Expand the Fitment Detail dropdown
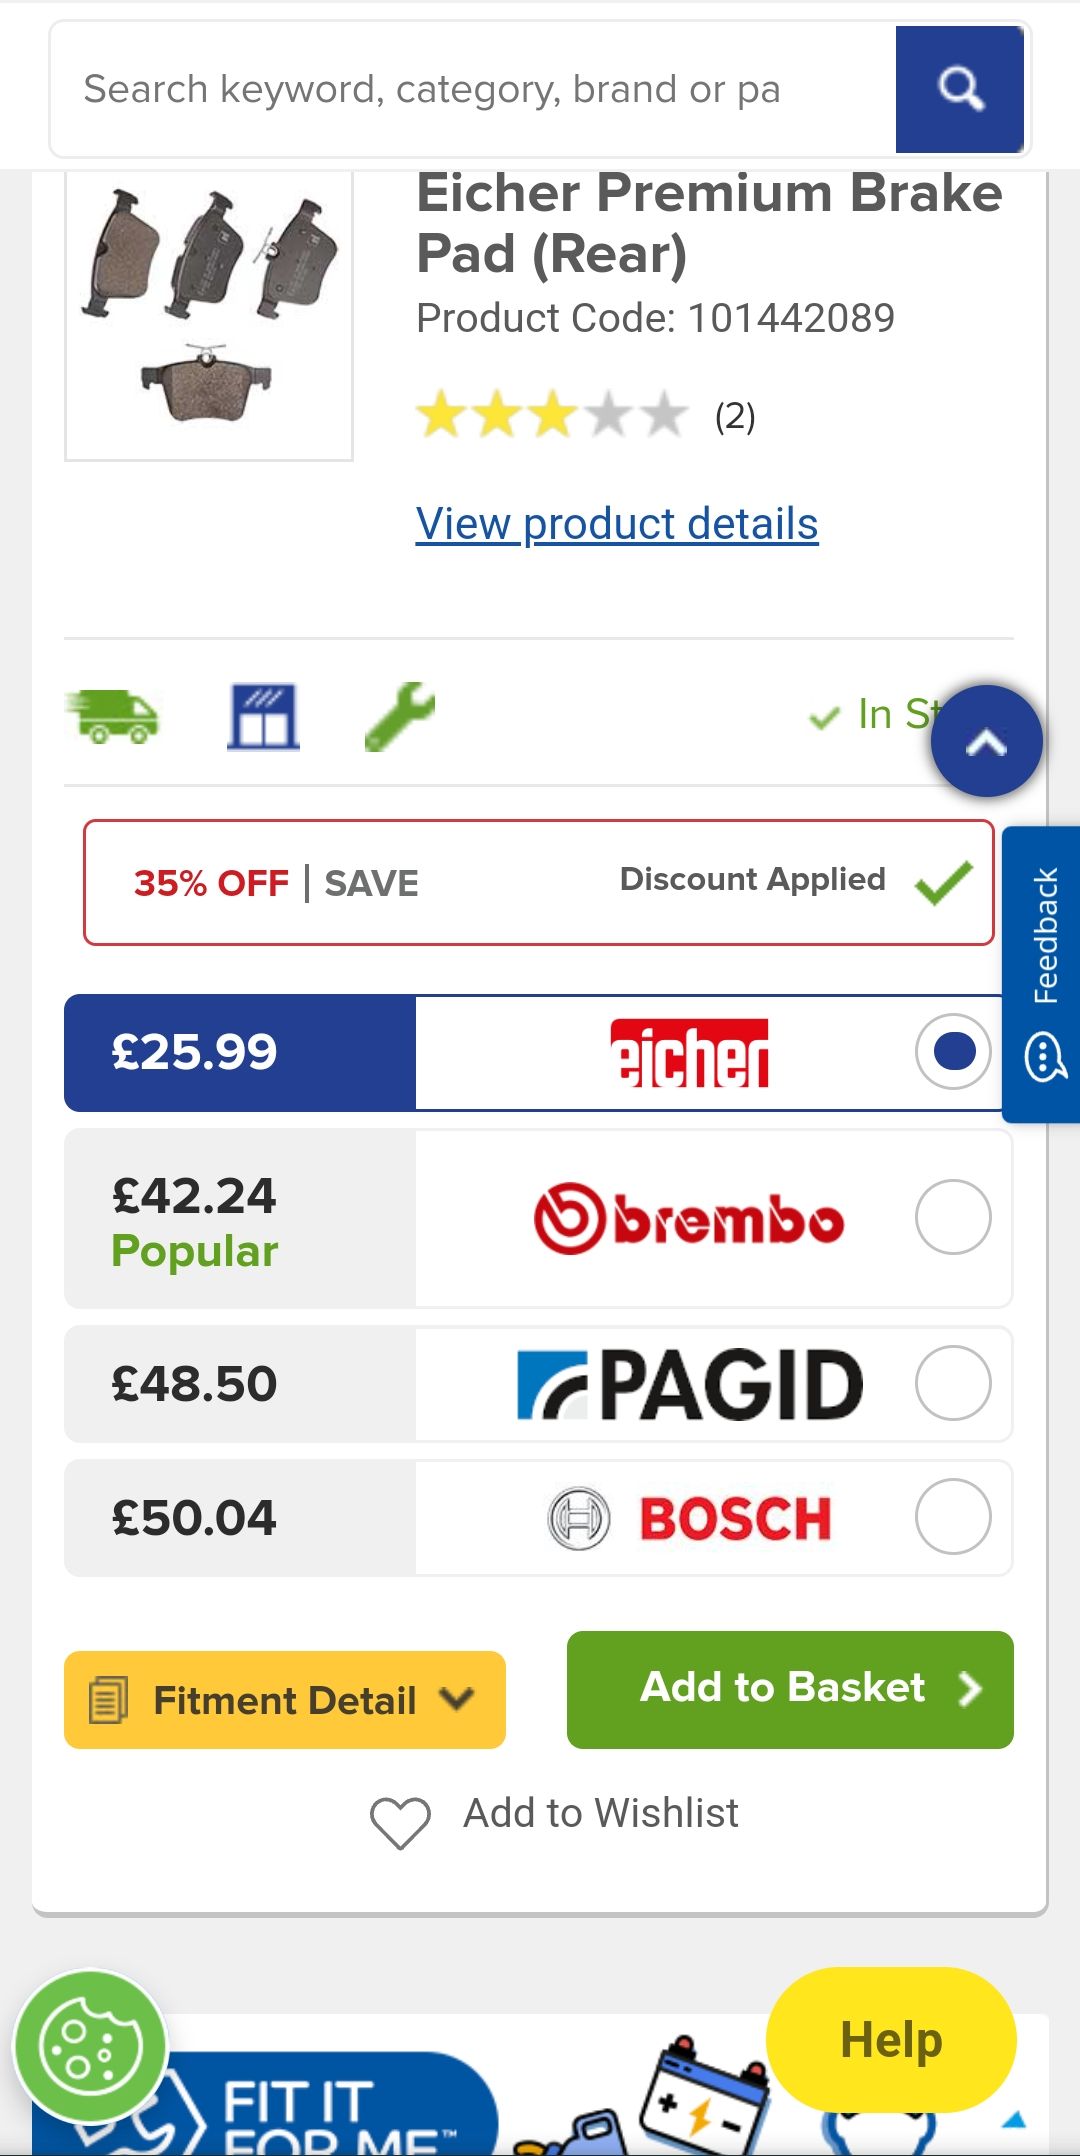The width and height of the screenshot is (1080, 2156). click(285, 1700)
